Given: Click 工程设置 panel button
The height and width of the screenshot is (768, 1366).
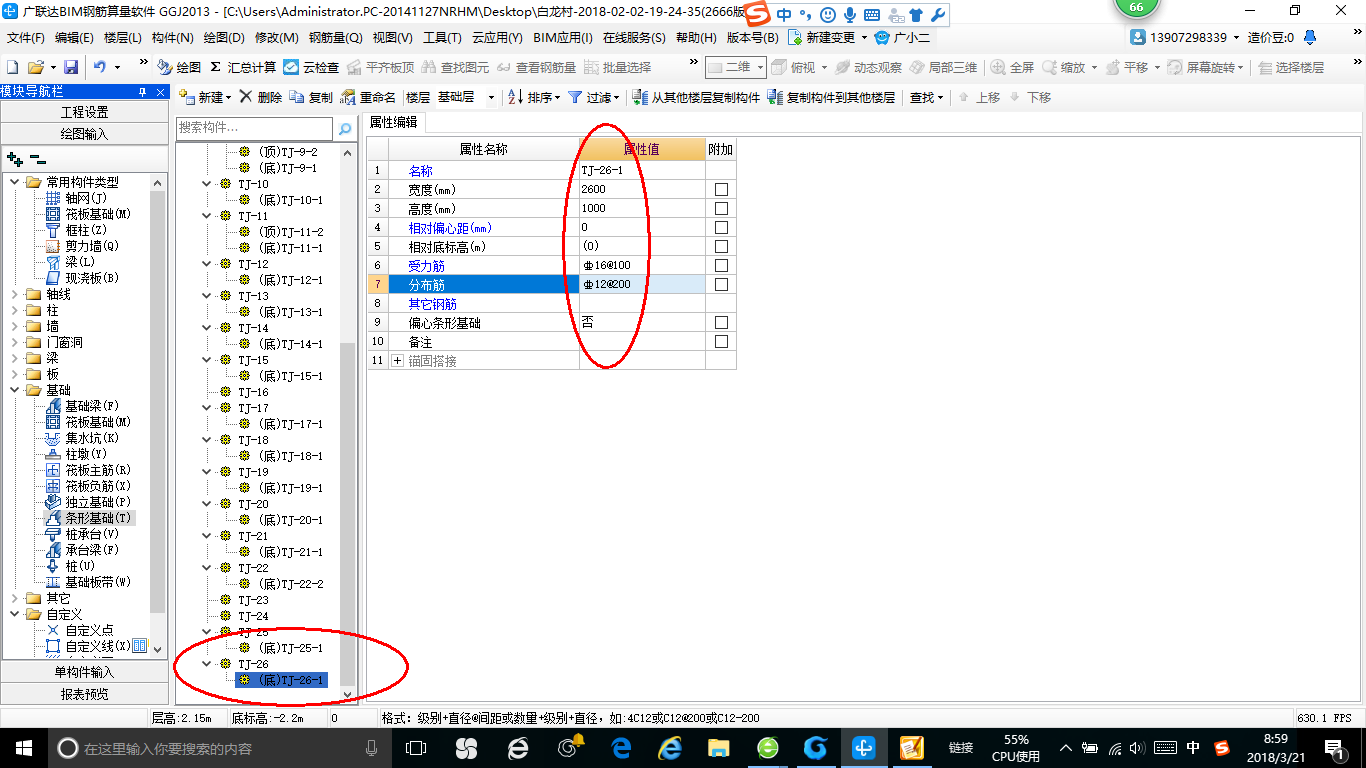Looking at the screenshot, I should 84,112.
